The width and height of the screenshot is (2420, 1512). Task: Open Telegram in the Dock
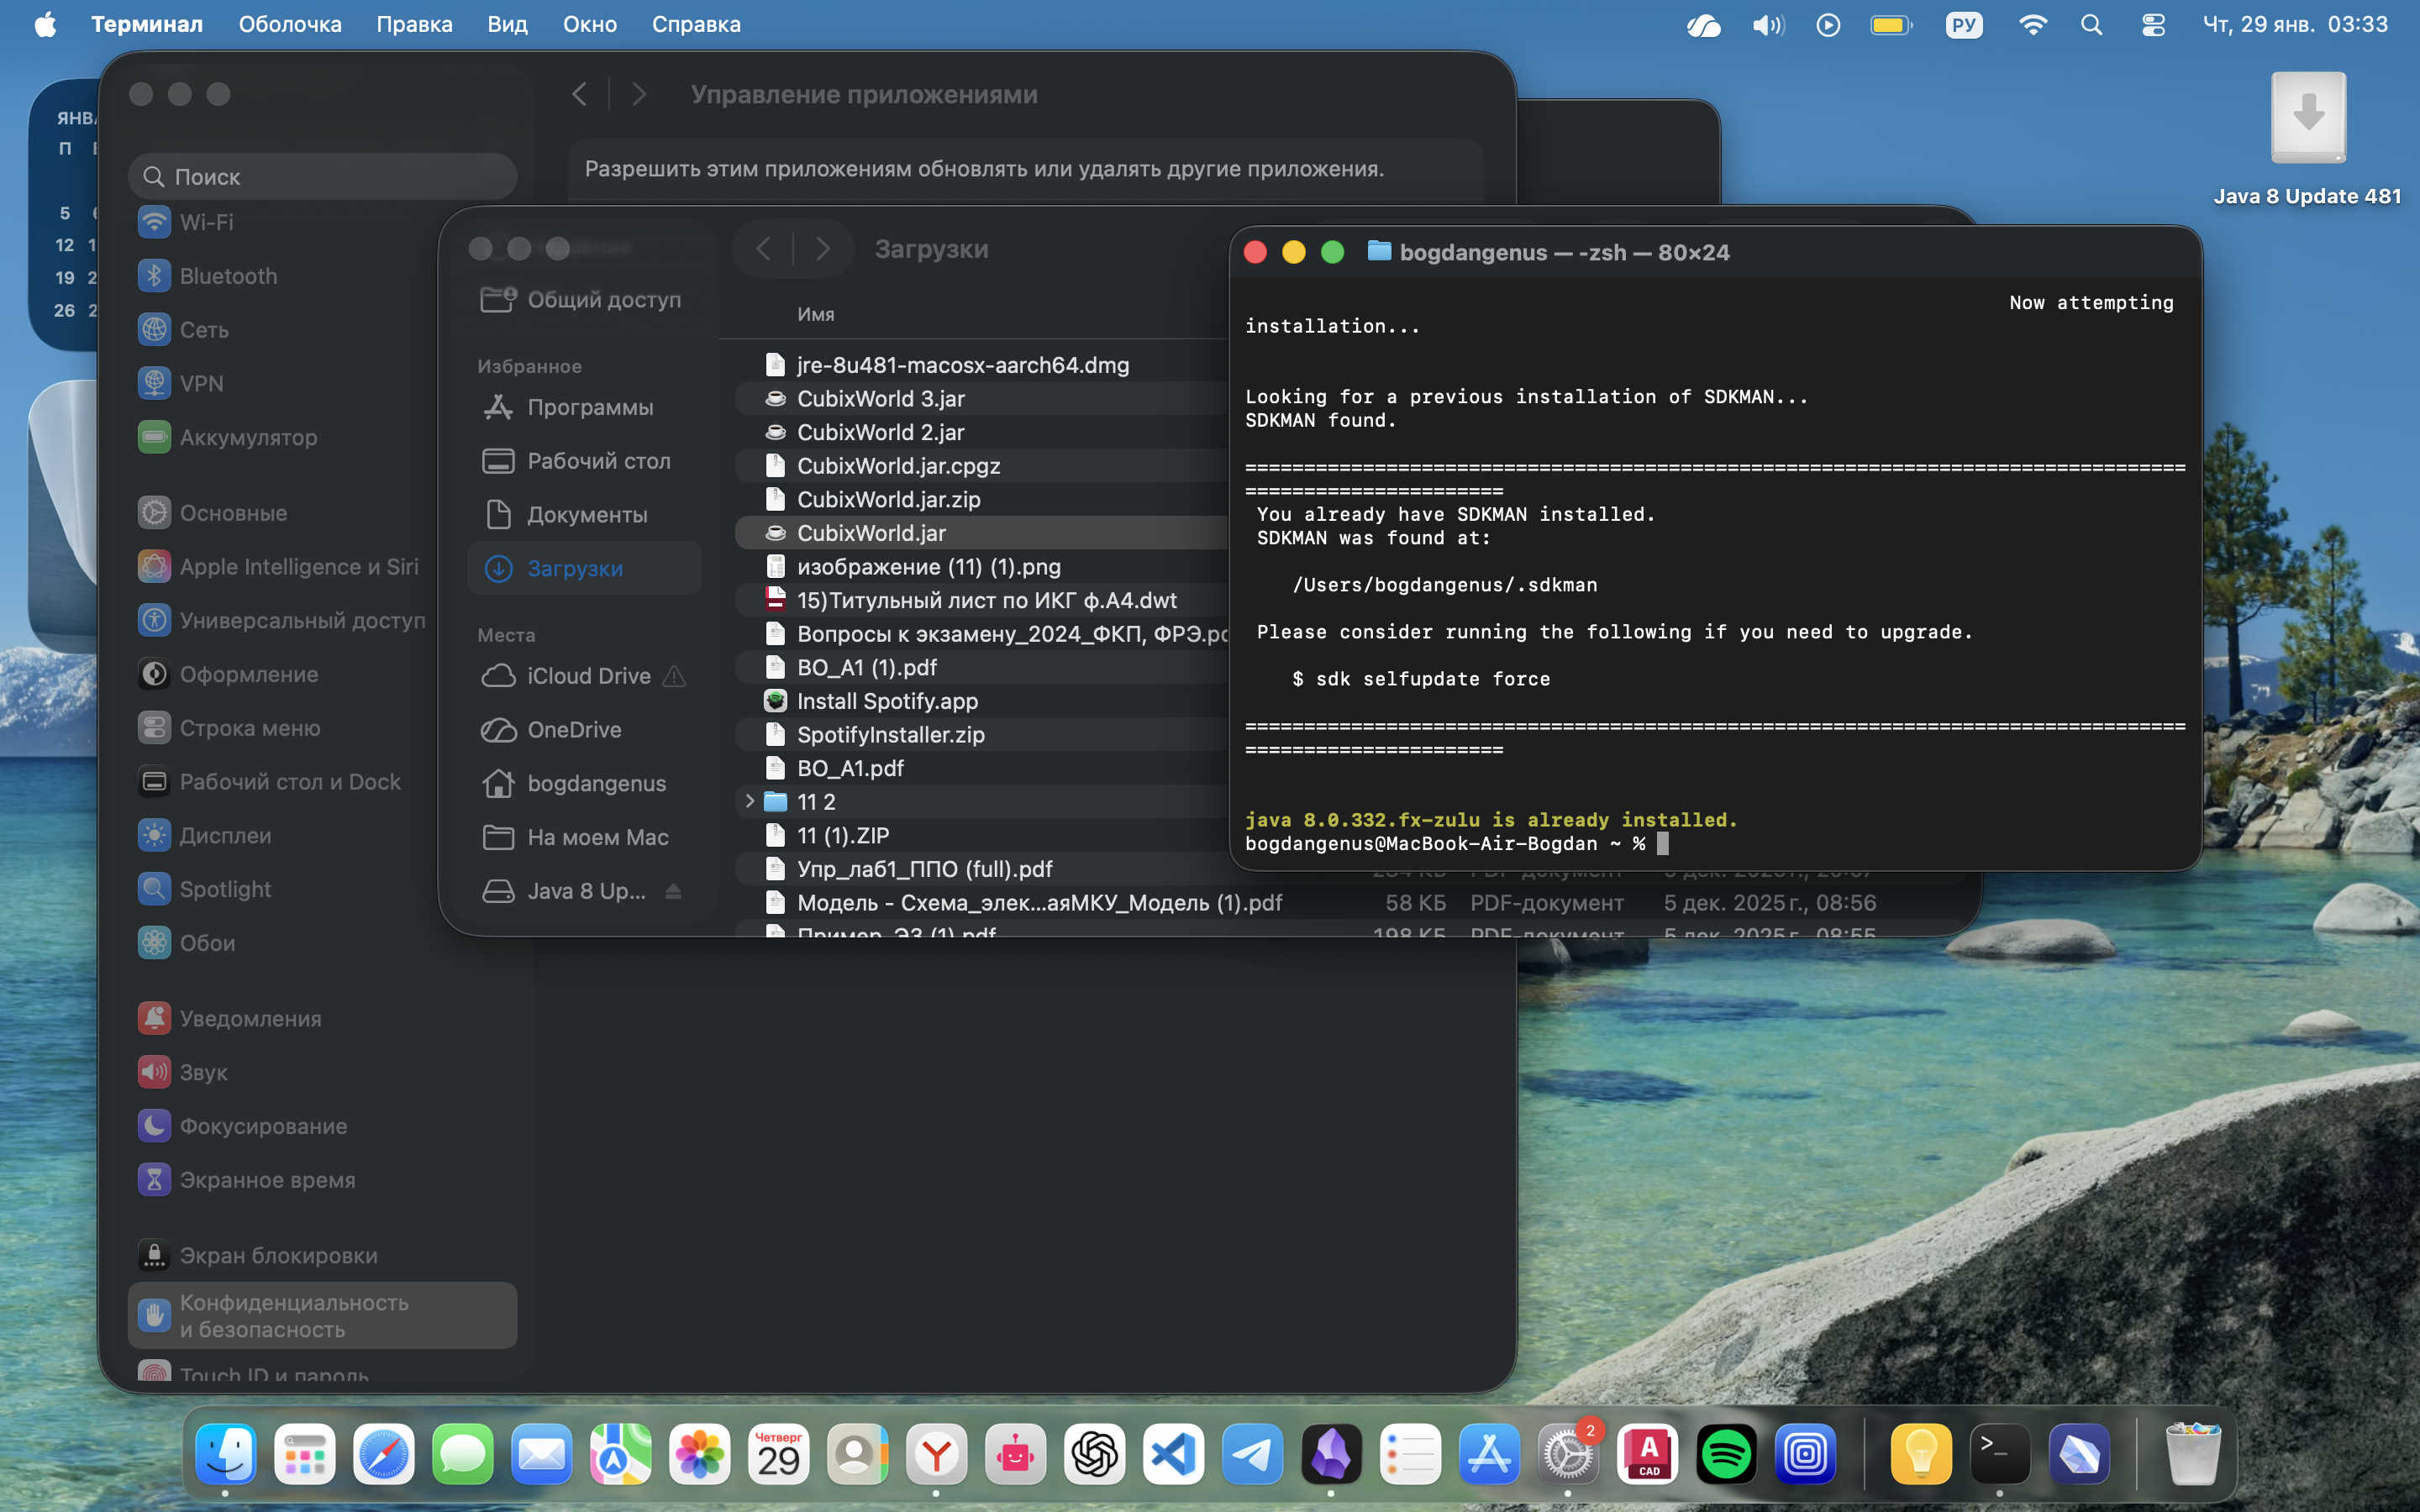1252,1453
